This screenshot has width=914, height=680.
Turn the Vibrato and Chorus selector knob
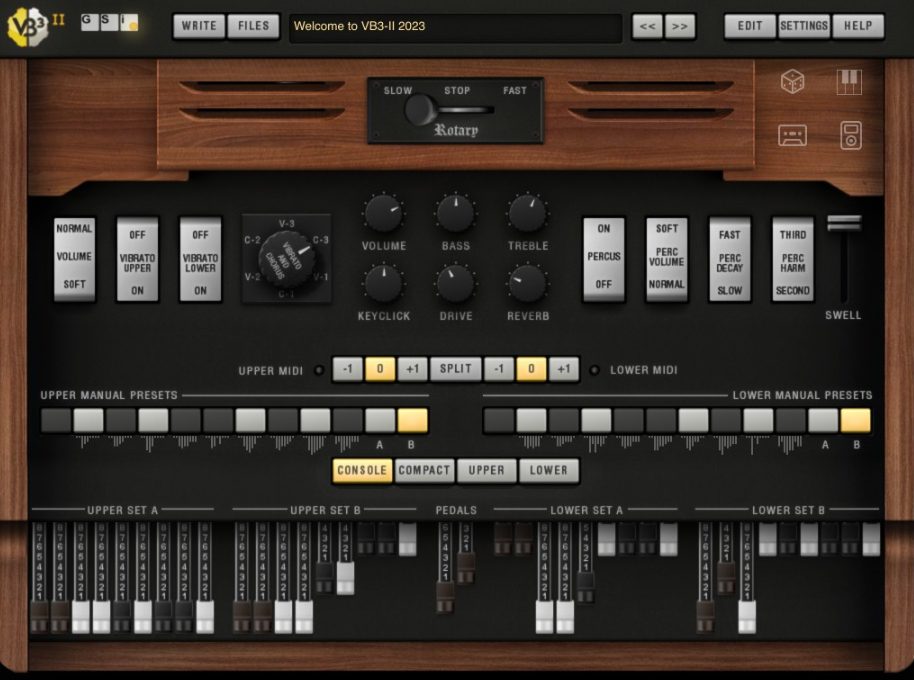[x=287, y=258]
